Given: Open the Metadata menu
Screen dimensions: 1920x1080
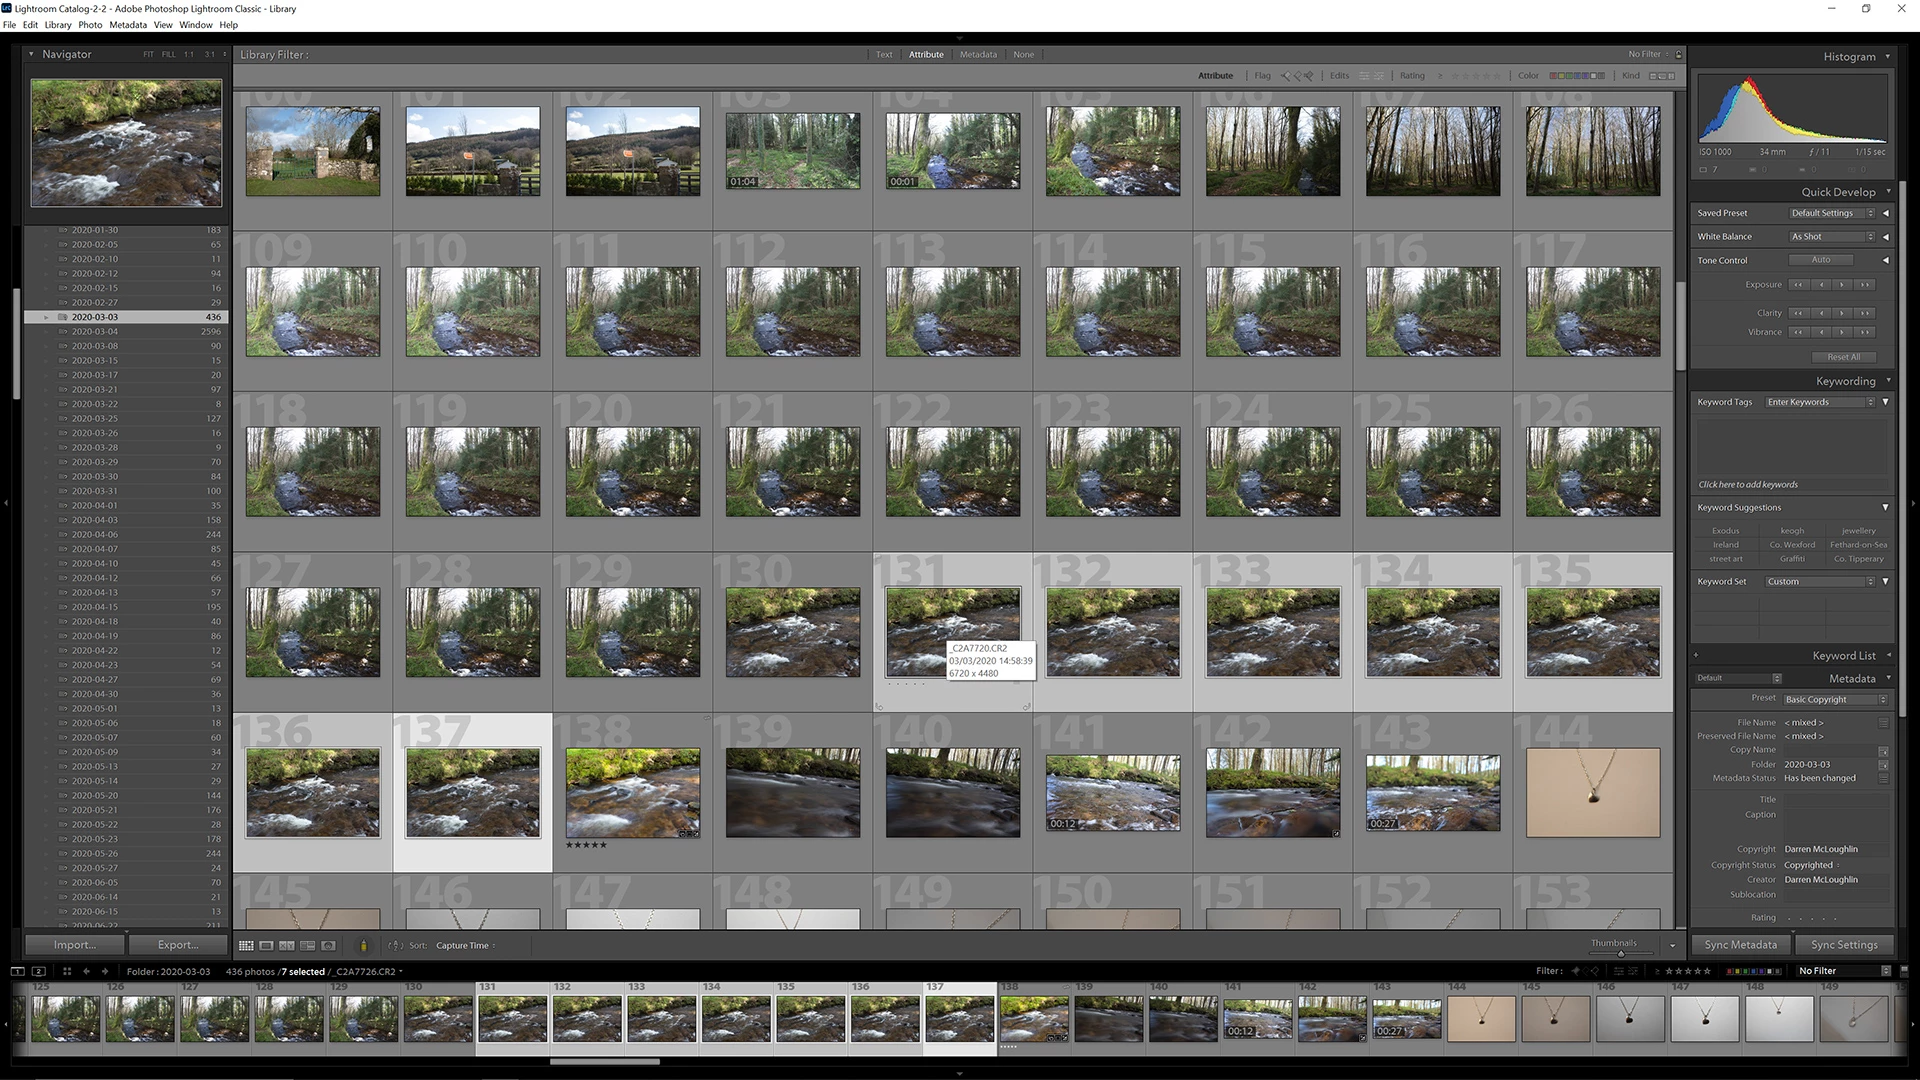Looking at the screenshot, I should (128, 25).
